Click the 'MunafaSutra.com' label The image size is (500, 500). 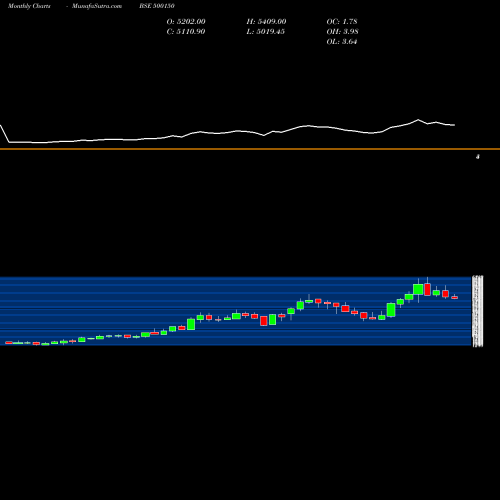[x=97, y=6]
